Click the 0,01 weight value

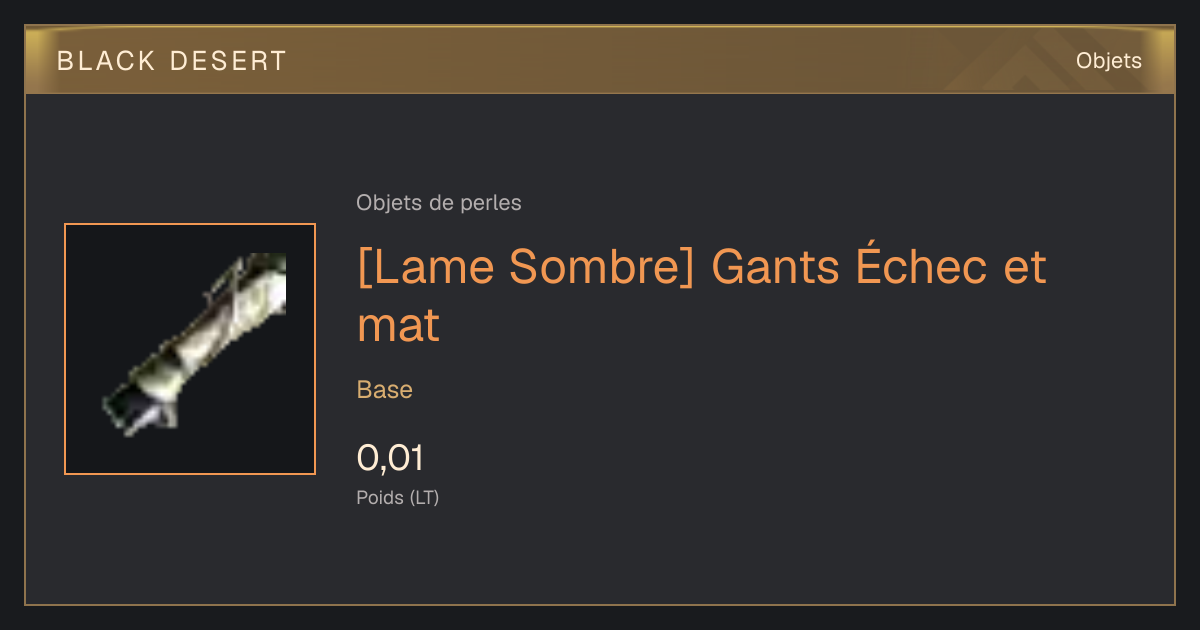tap(390, 458)
